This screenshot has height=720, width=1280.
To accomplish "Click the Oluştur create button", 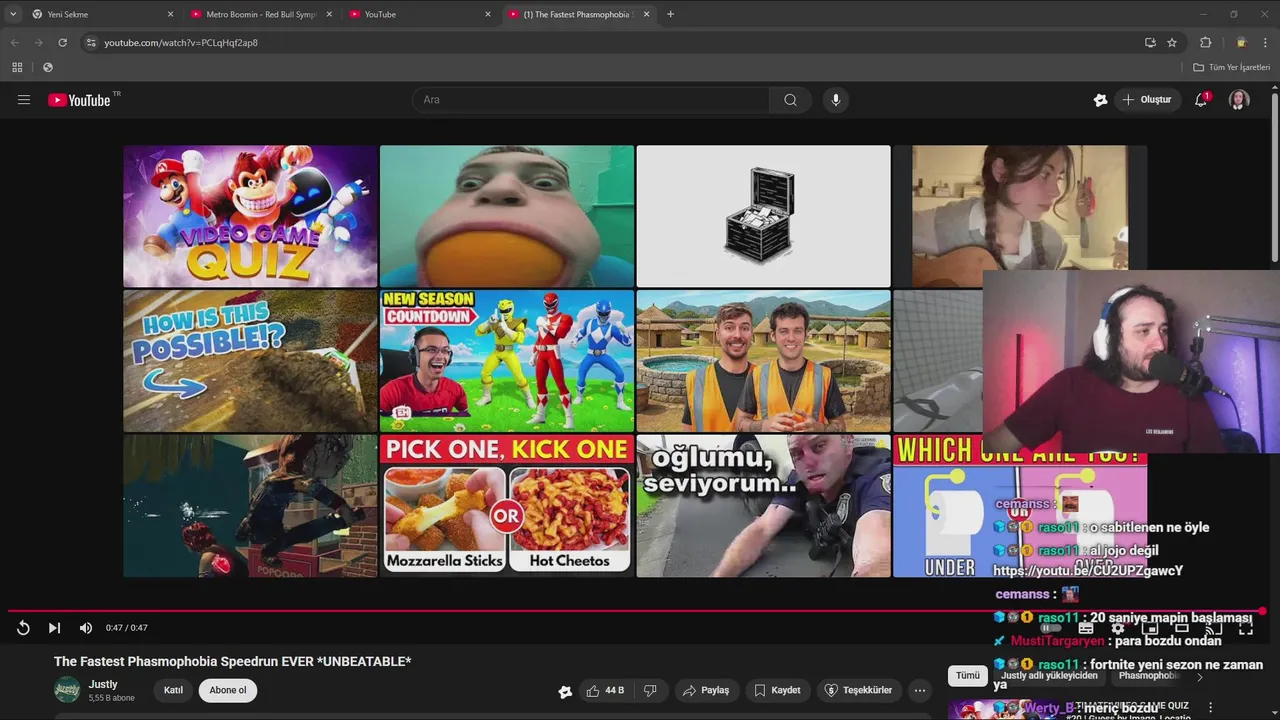I will (1146, 100).
